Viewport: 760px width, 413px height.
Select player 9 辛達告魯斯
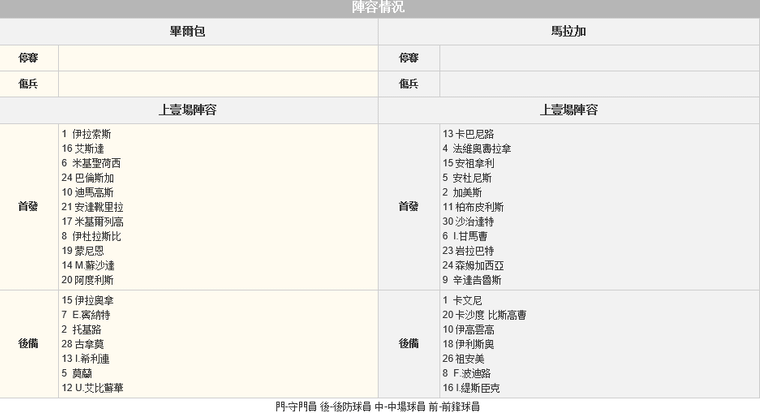click(472, 280)
